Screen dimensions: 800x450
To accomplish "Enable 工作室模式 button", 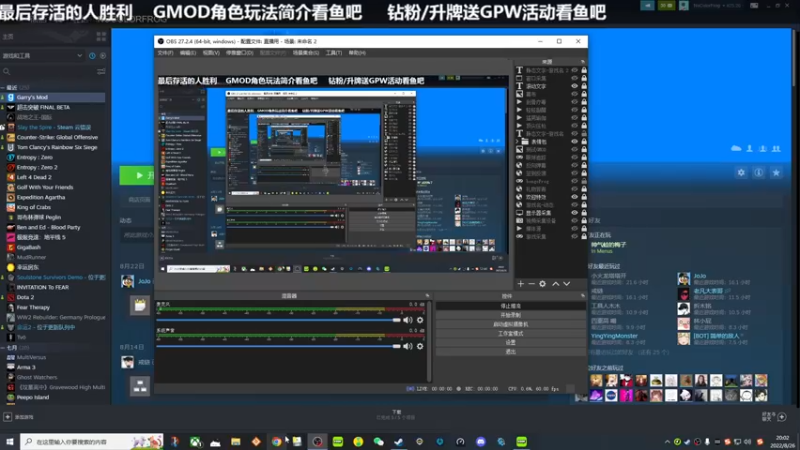I will (511, 334).
